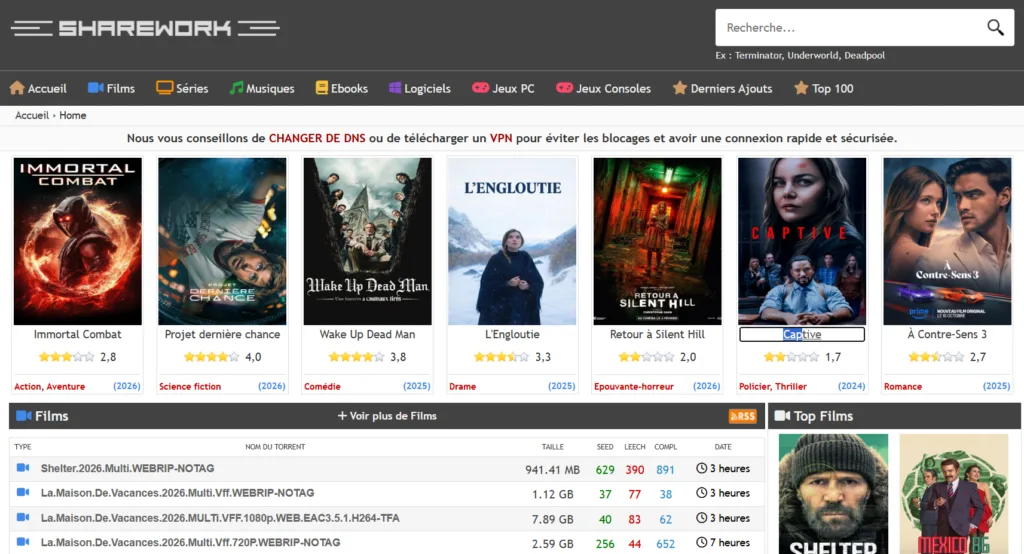The image size is (1024, 554).
Task: Click the CHANGER DE DNS text
Action: click(x=317, y=138)
